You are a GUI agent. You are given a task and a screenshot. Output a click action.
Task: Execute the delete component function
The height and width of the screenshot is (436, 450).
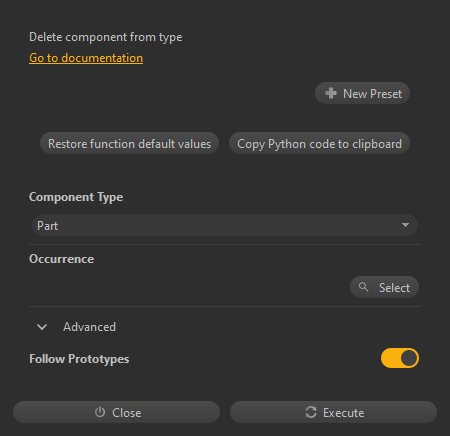pos(333,412)
